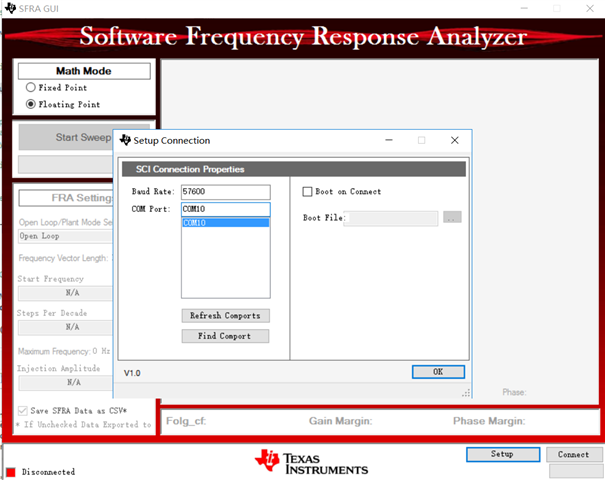This screenshot has height=480, width=605.
Task: Click Connect in SFRA GUI window
Action: [x=574, y=455]
